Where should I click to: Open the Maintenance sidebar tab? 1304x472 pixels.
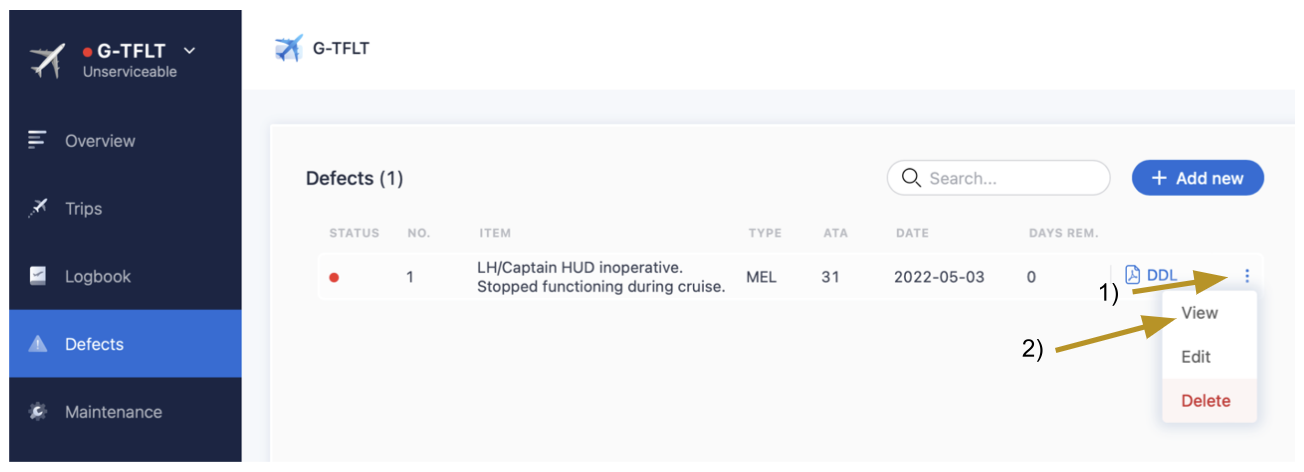coord(113,412)
